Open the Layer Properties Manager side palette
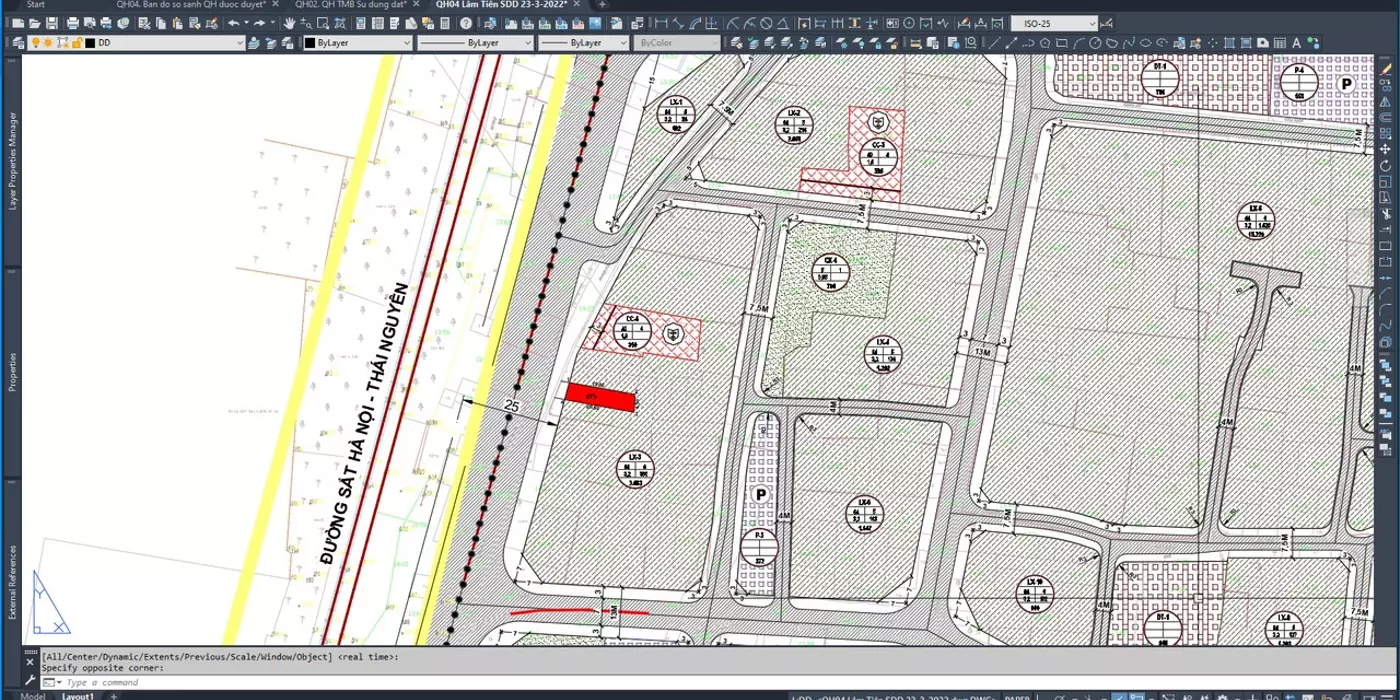This screenshot has width=1400, height=700. pyautogui.click(x=13, y=160)
